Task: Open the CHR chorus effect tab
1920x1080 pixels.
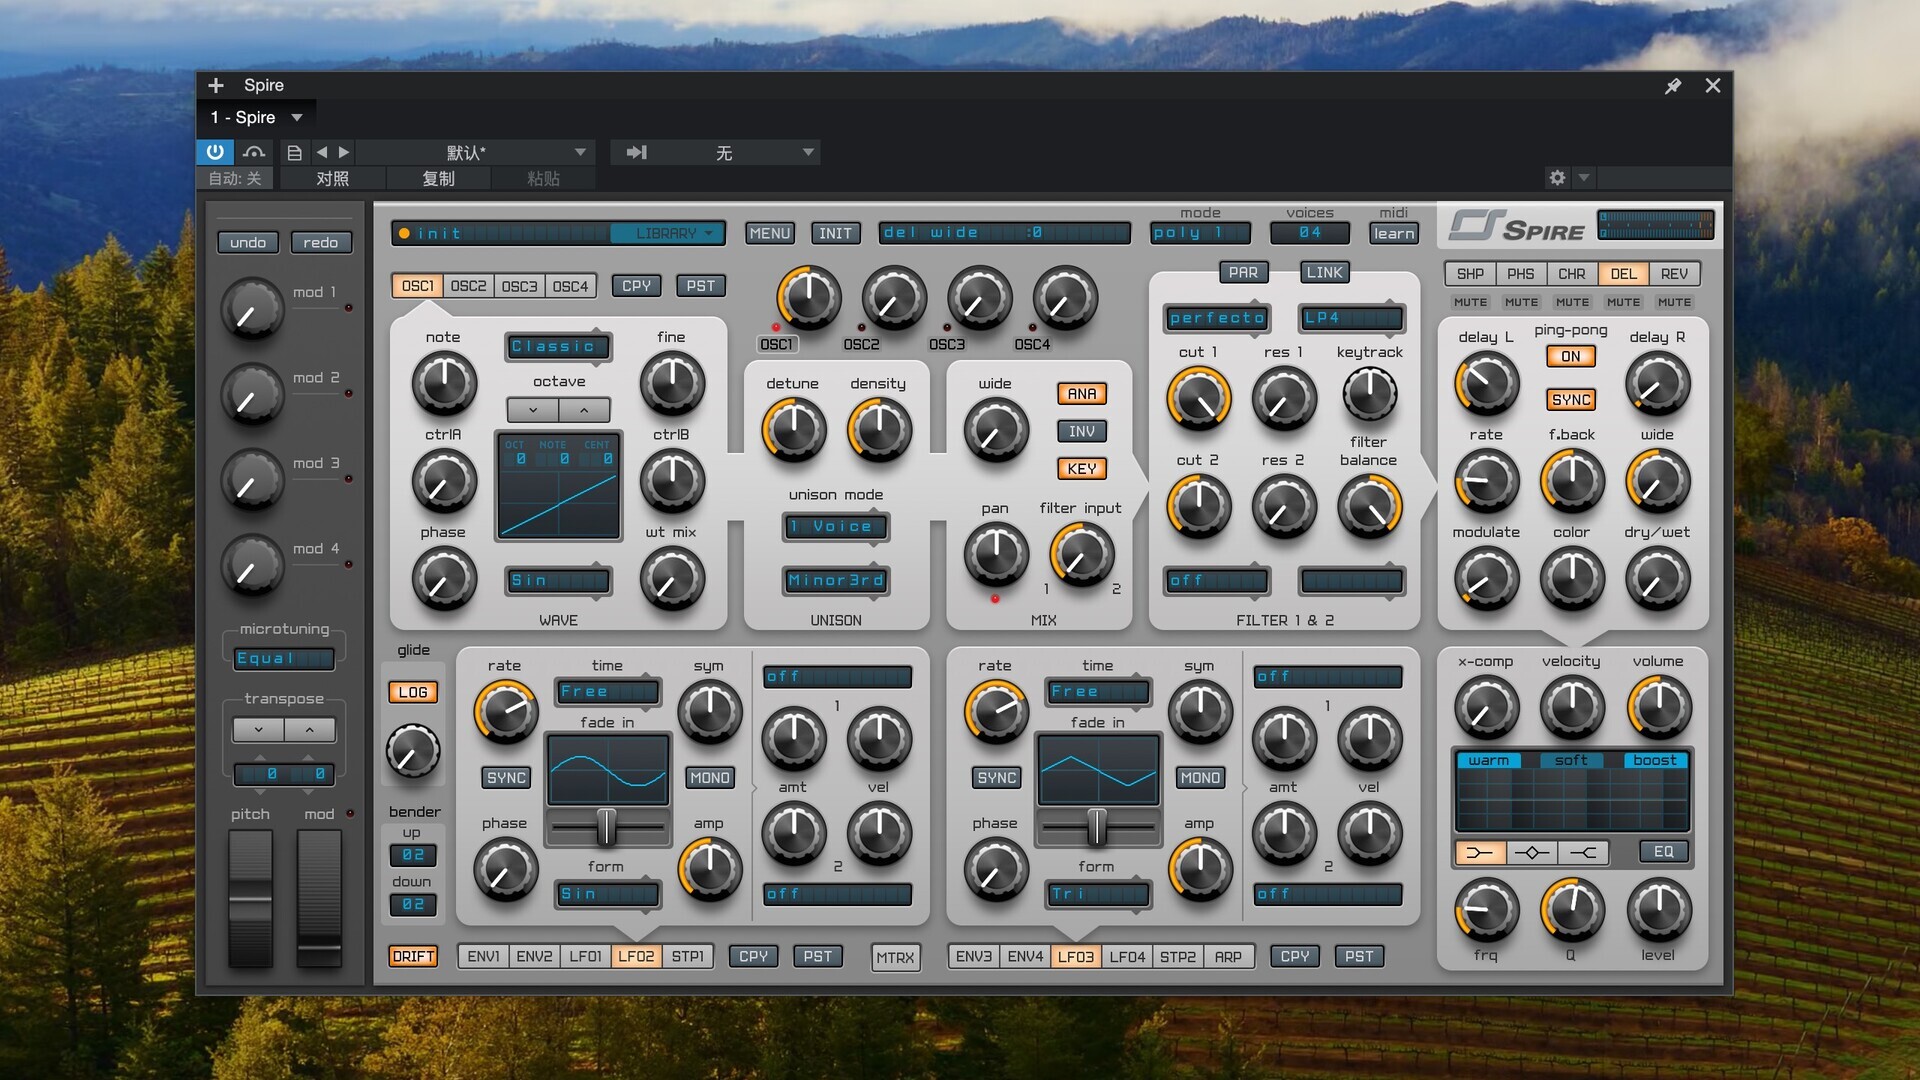Action: [x=1571, y=274]
